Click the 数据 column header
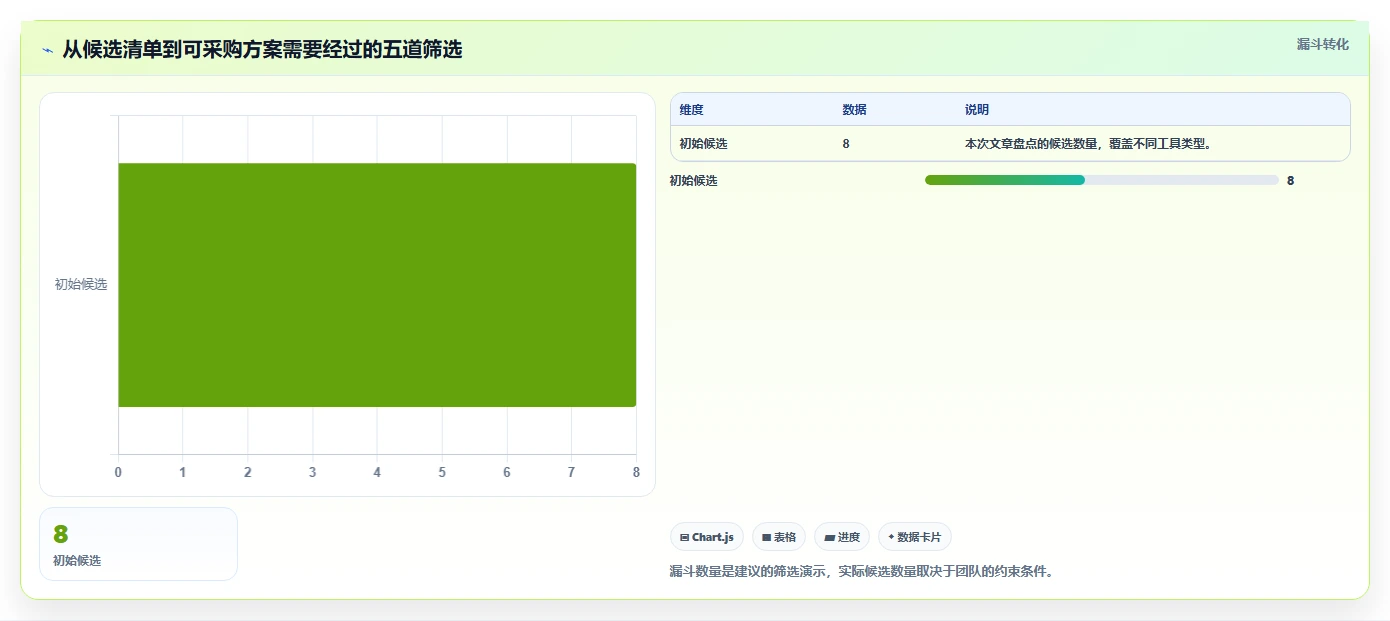 (854, 110)
